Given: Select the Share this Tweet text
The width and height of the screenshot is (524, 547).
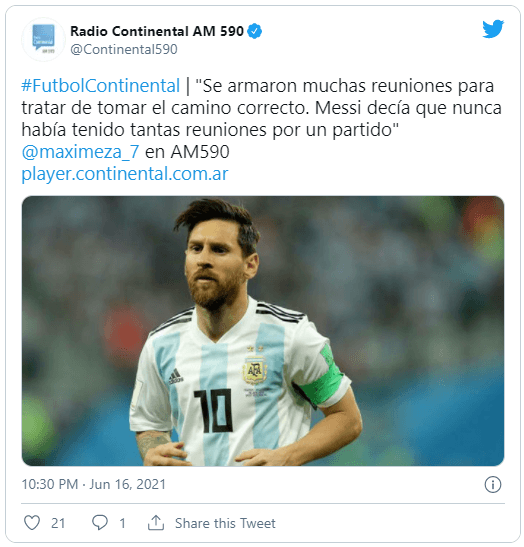Looking at the screenshot, I should point(225,523).
